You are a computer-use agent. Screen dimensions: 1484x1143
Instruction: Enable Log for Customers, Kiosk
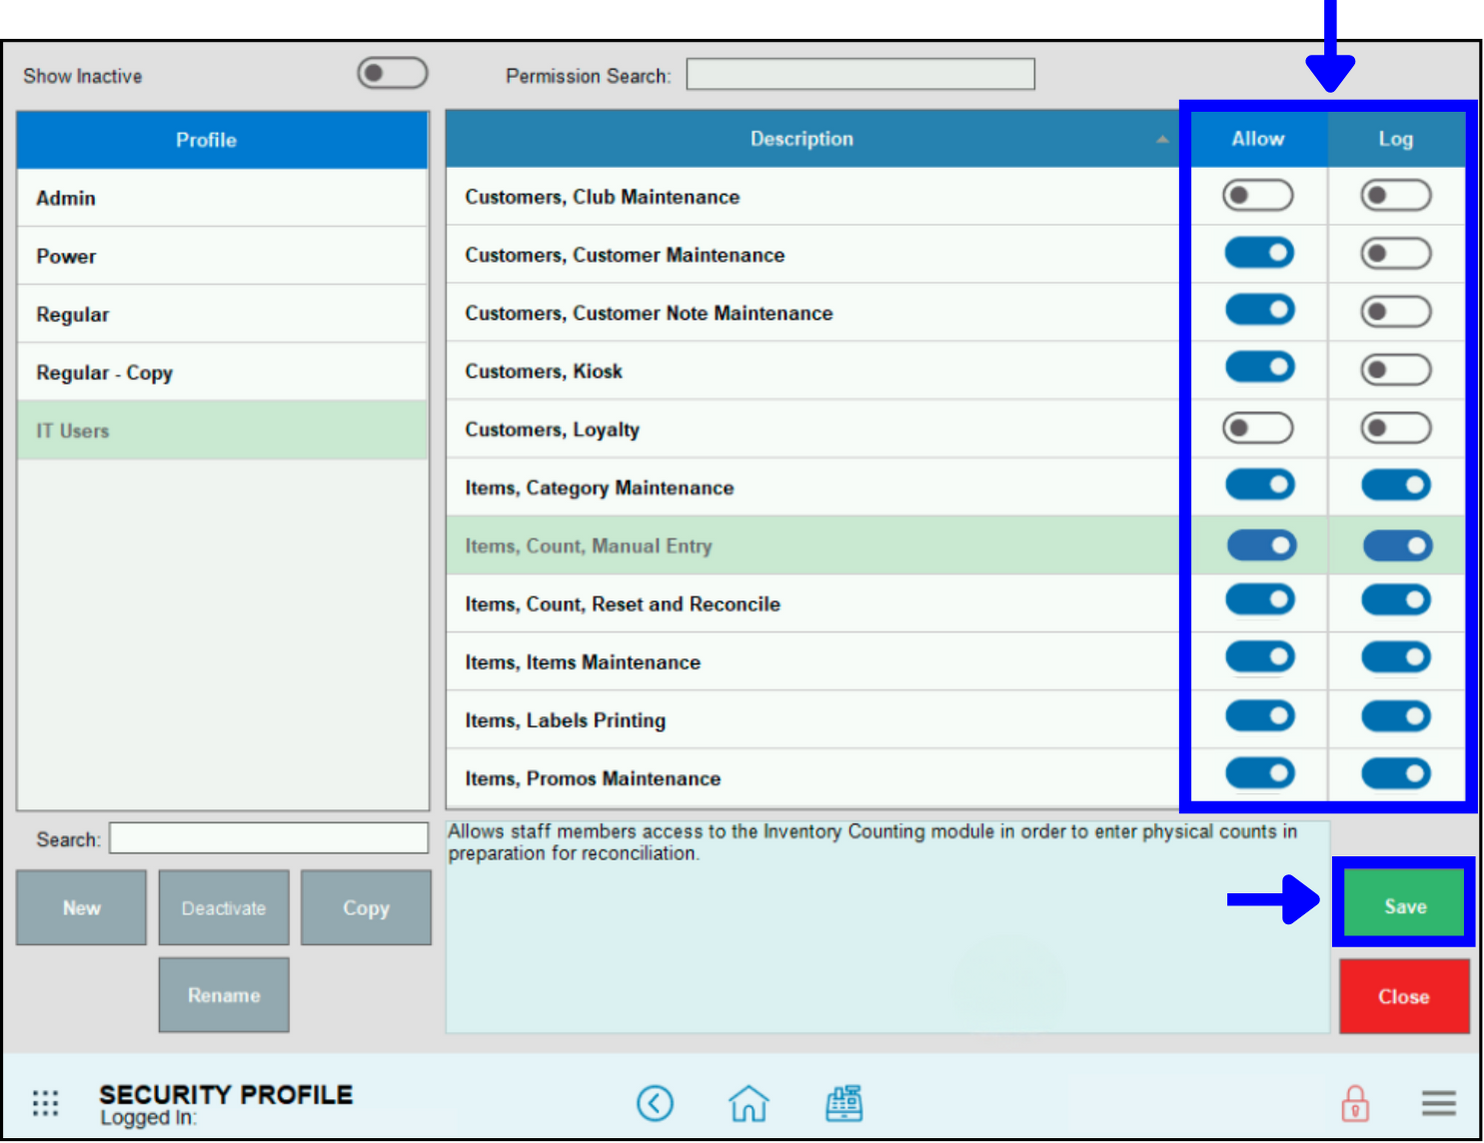[x=1396, y=368]
